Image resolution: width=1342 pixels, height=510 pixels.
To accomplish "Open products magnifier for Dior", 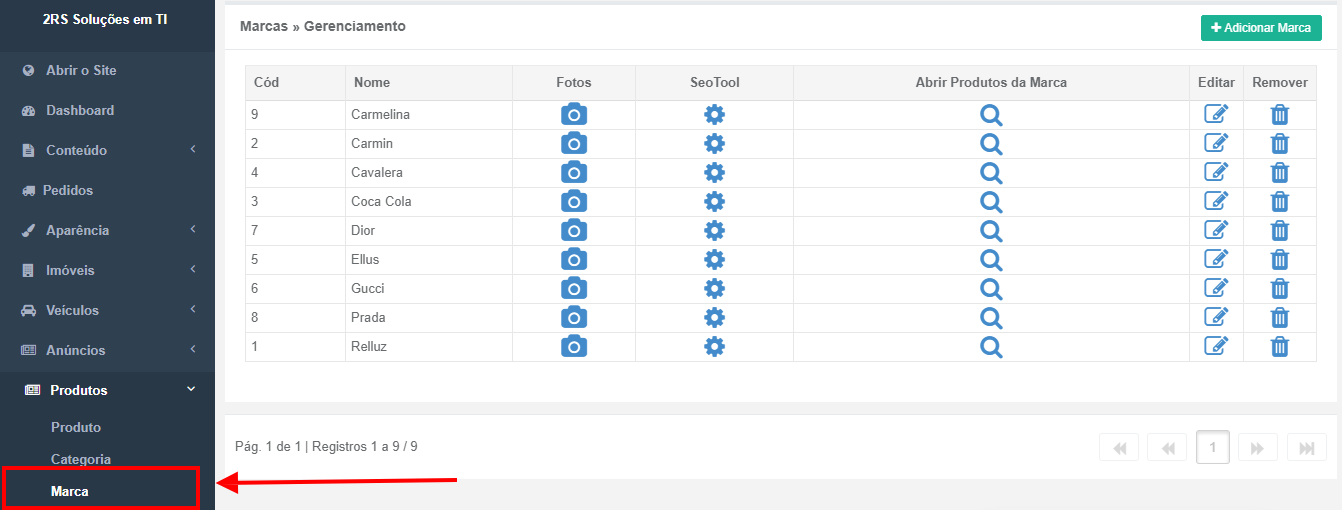I will coord(991,230).
